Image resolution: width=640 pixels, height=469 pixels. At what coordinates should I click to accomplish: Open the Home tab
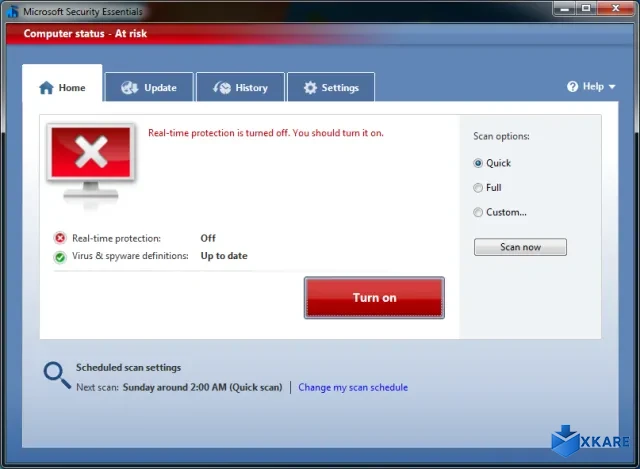pyautogui.click(x=62, y=83)
